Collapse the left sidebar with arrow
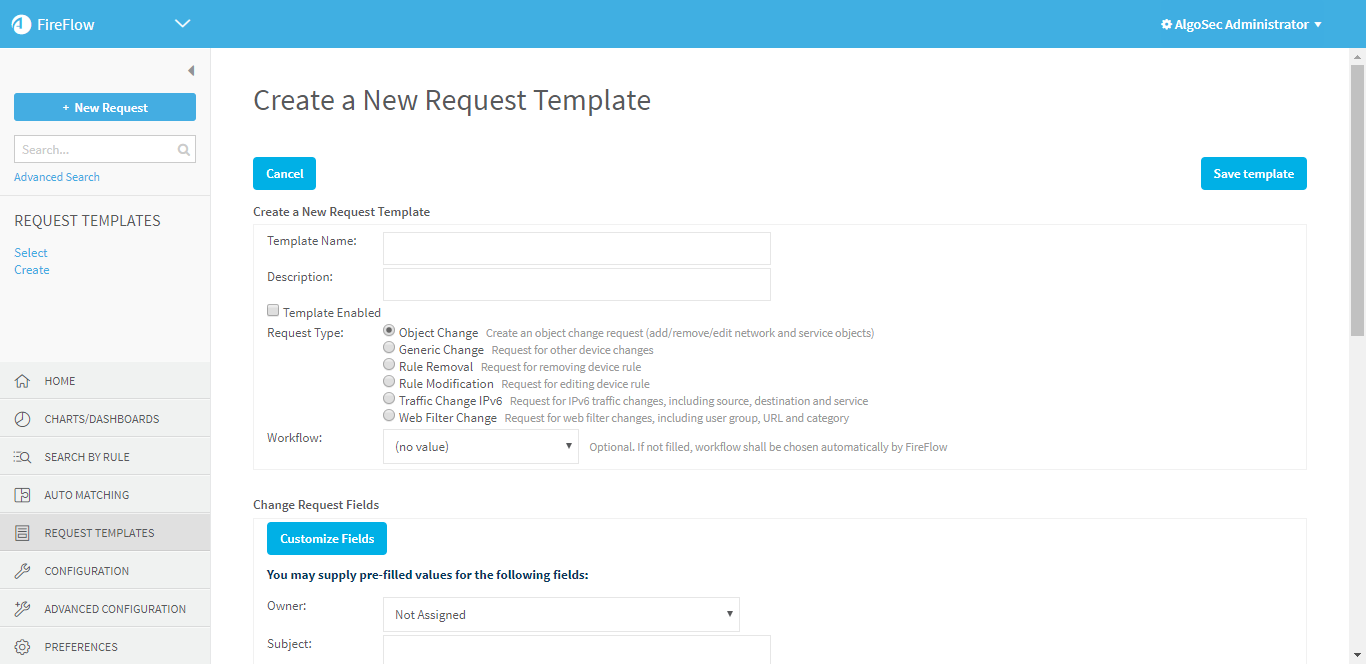The height and width of the screenshot is (664, 1366). pos(191,71)
